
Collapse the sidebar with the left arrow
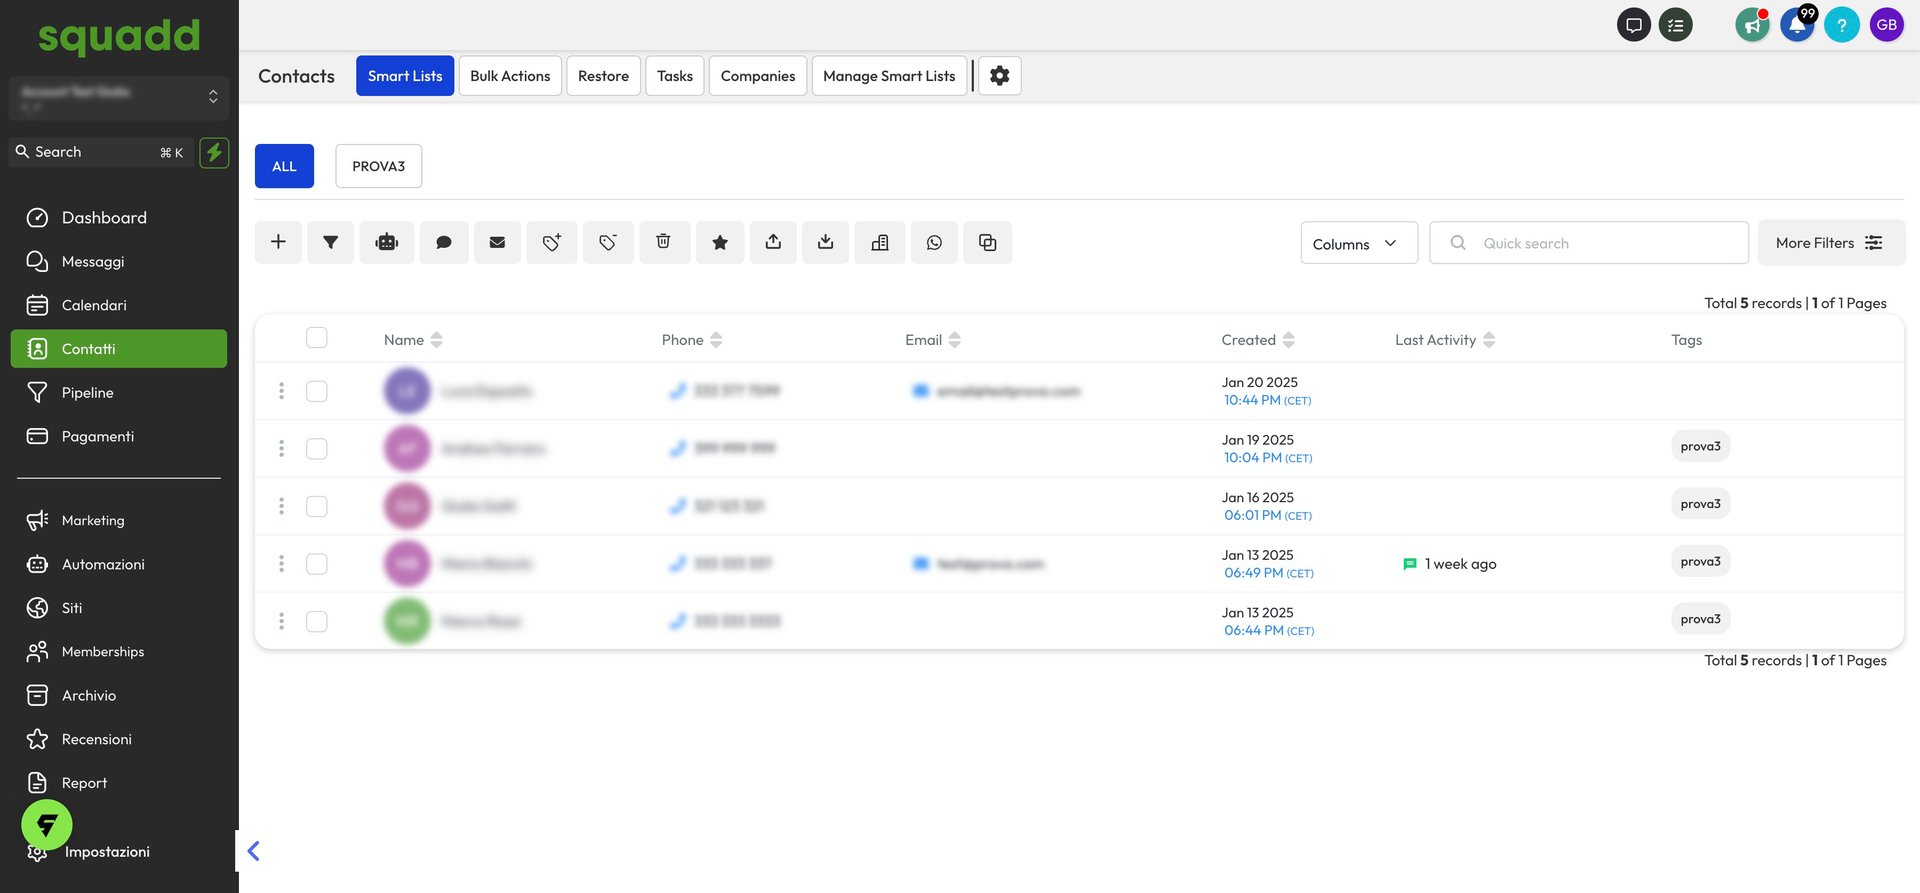253,851
